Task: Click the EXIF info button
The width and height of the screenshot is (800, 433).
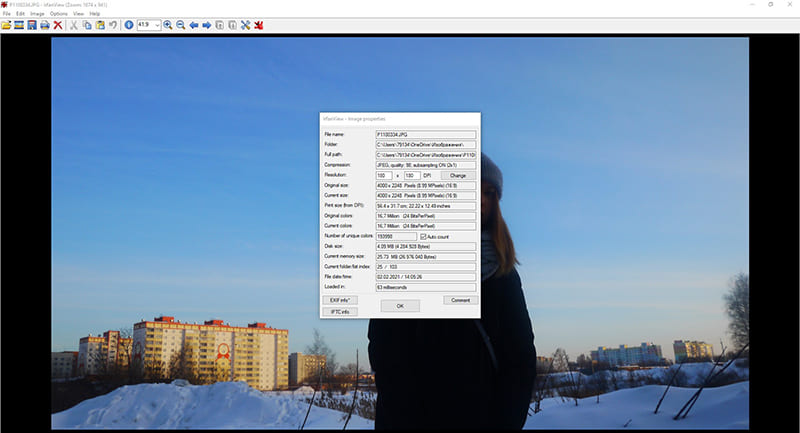Action: (x=340, y=300)
